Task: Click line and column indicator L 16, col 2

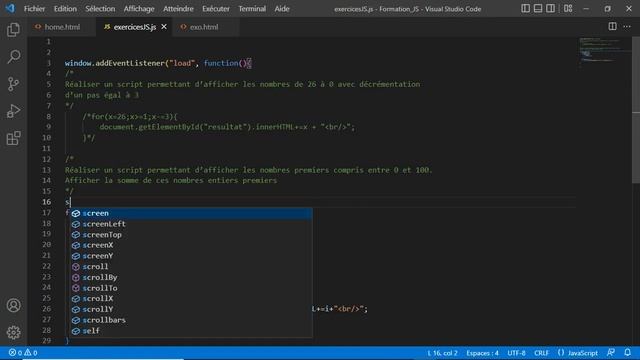Action: 442,353
